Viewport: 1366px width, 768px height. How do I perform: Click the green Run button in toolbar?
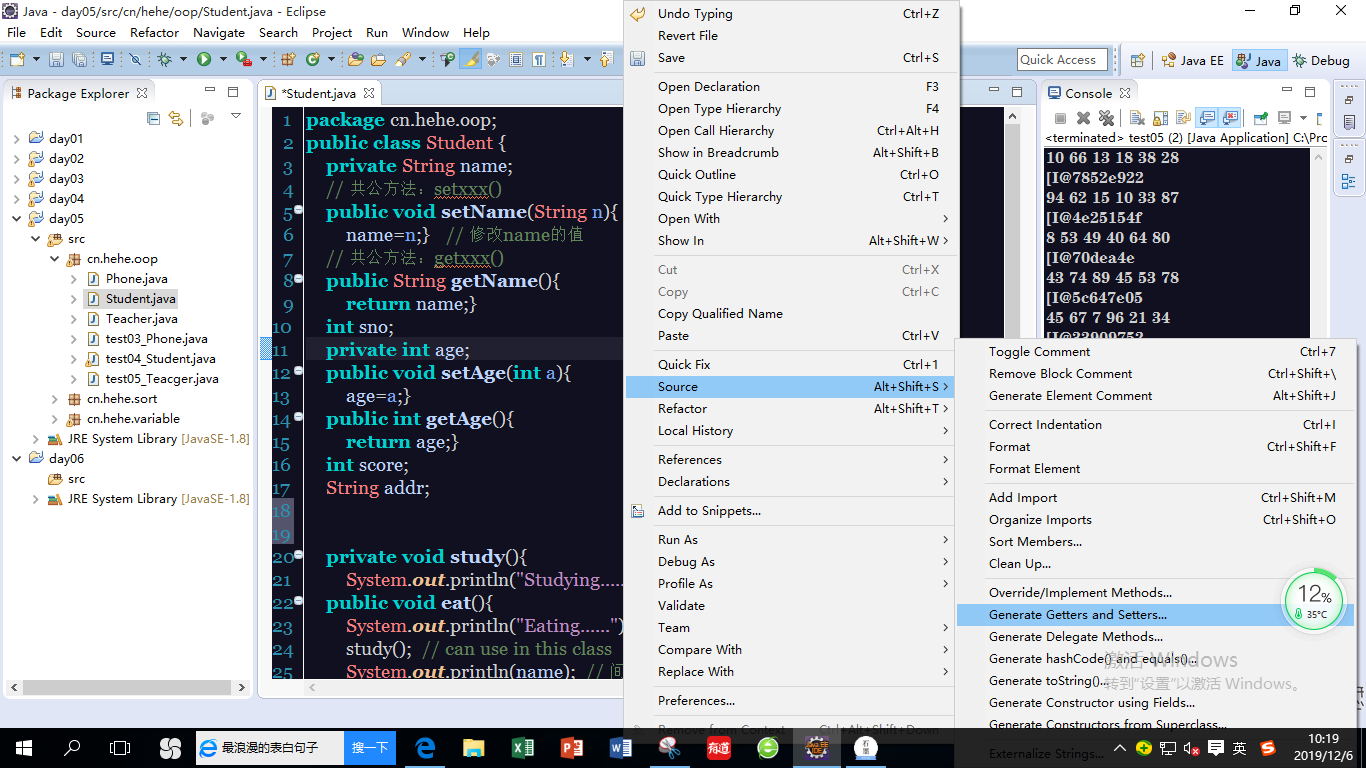click(204, 60)
